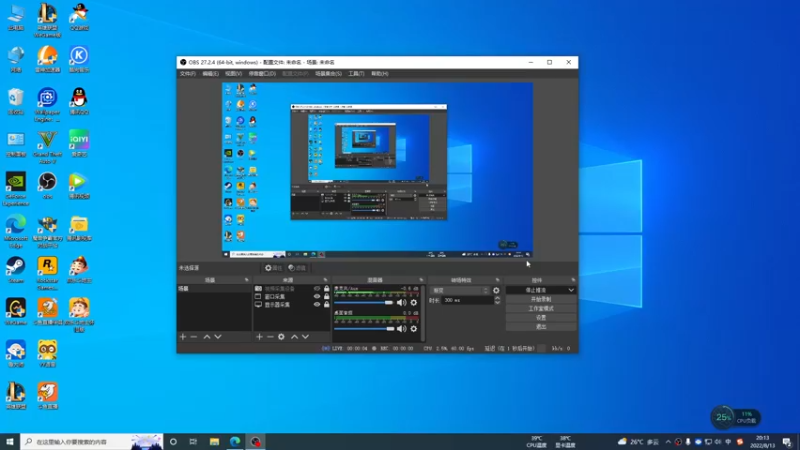Open OBS 设置 settings button
The width and height of the screenshot is (800, 450).
tap(541, 318)
